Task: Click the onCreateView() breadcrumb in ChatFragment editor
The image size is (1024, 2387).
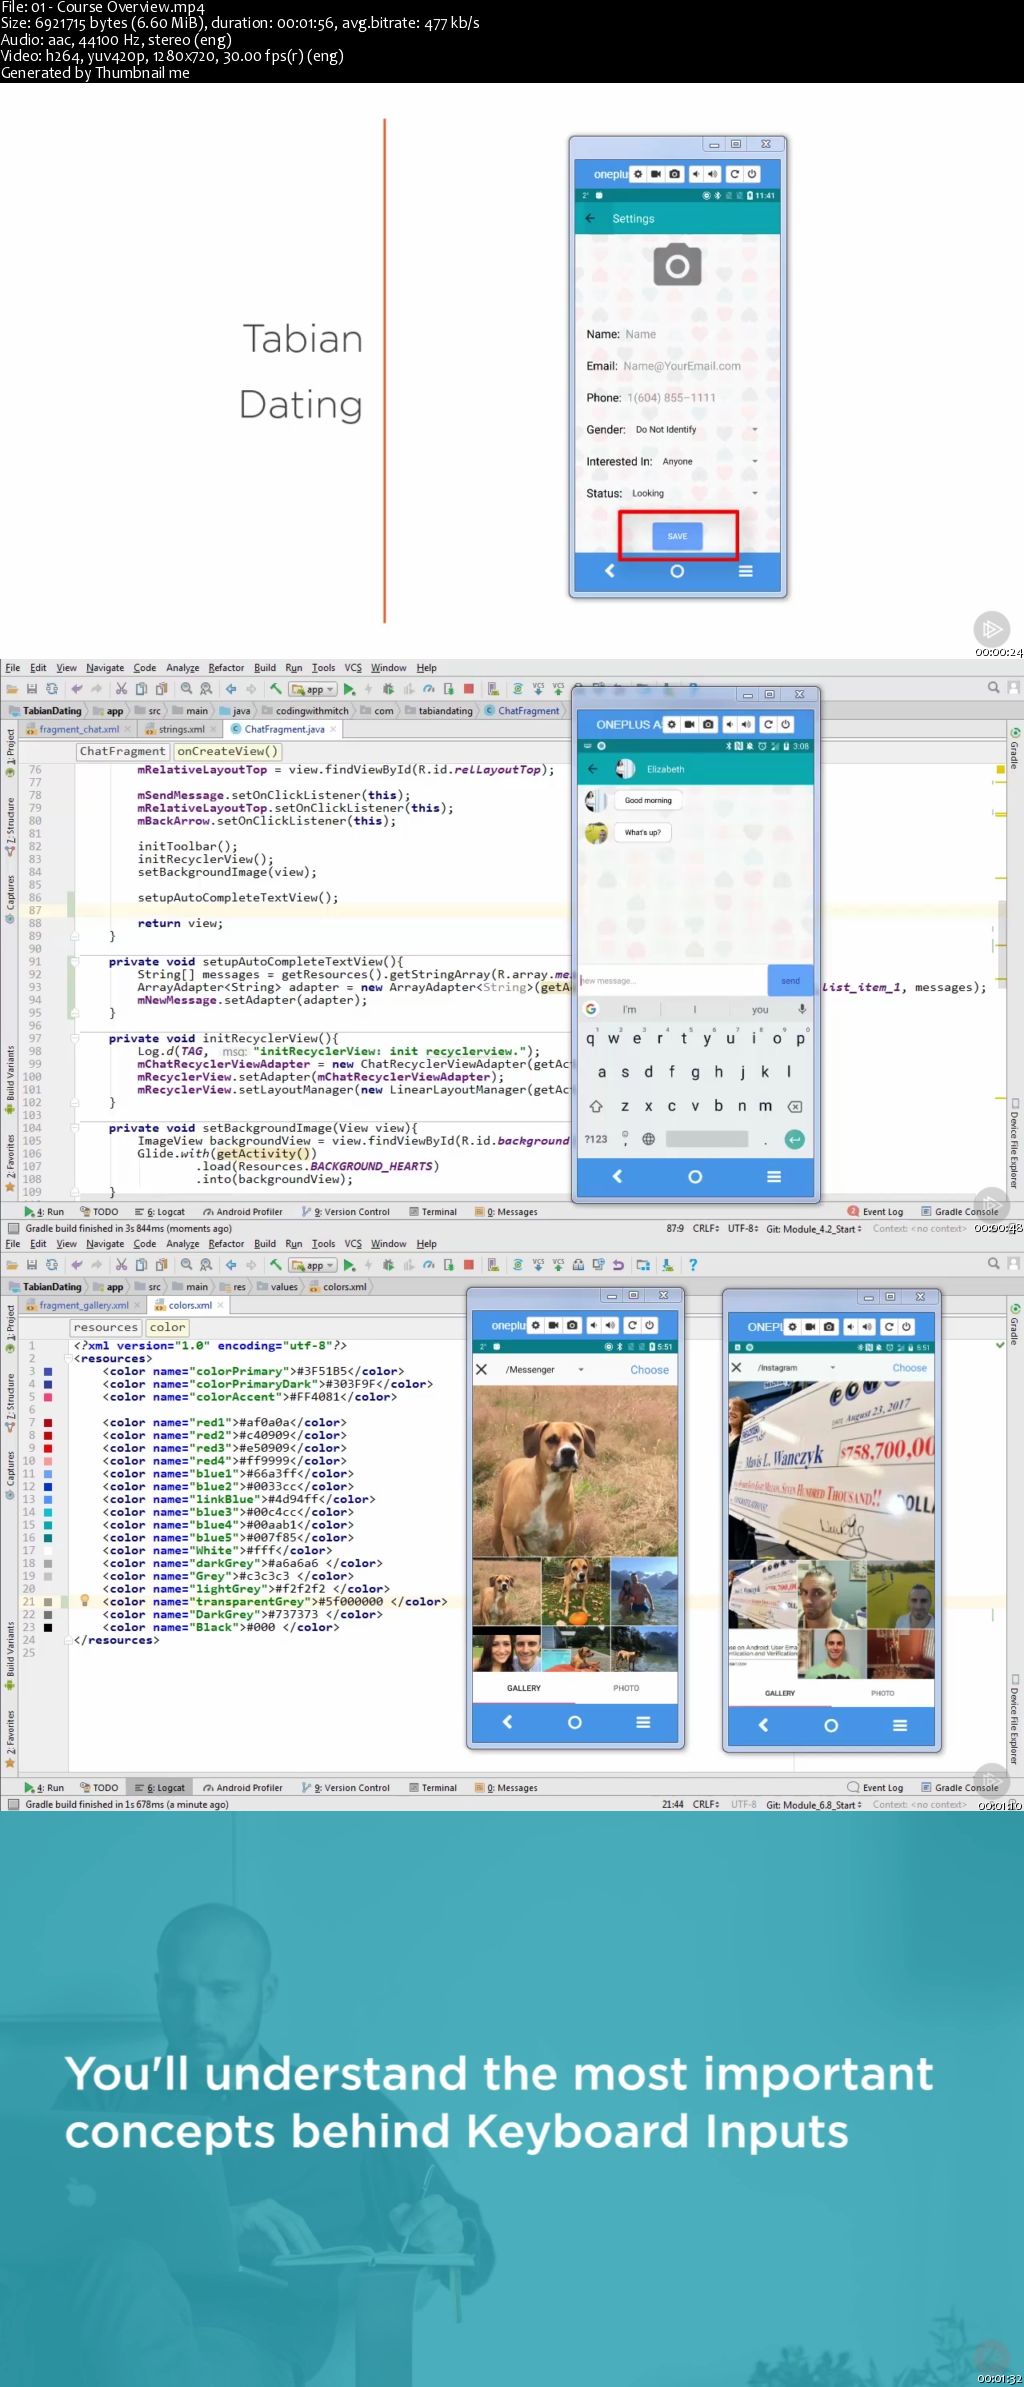Action: (x=227, y=752)
